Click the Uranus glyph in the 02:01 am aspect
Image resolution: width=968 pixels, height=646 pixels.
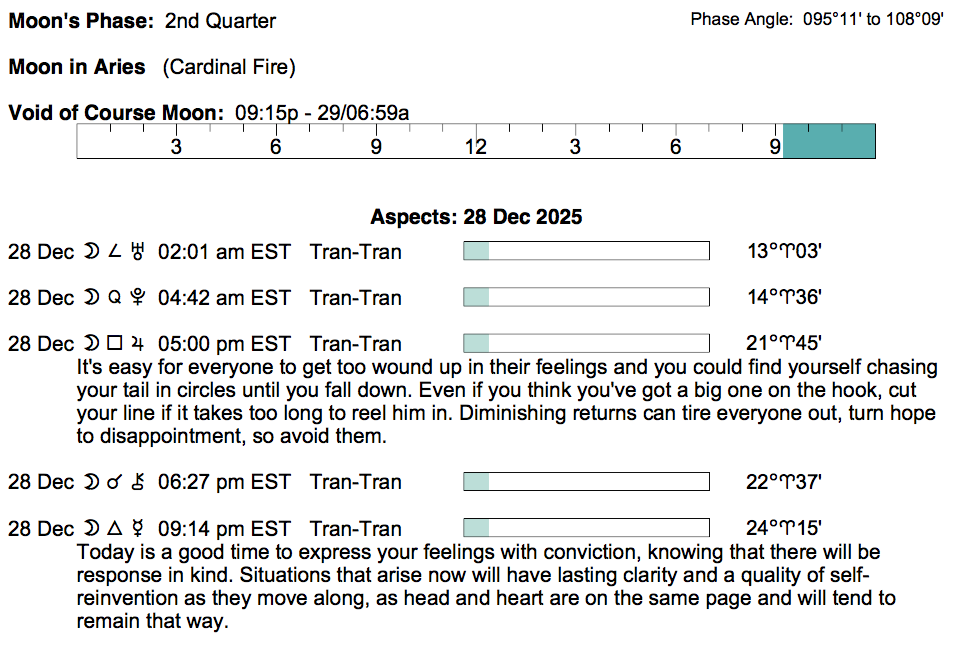coord(138,251)
